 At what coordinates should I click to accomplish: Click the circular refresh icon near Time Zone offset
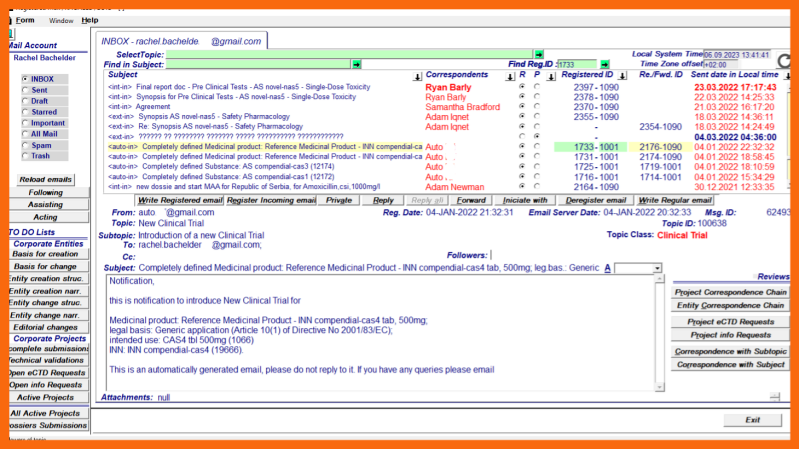point(784,62)
